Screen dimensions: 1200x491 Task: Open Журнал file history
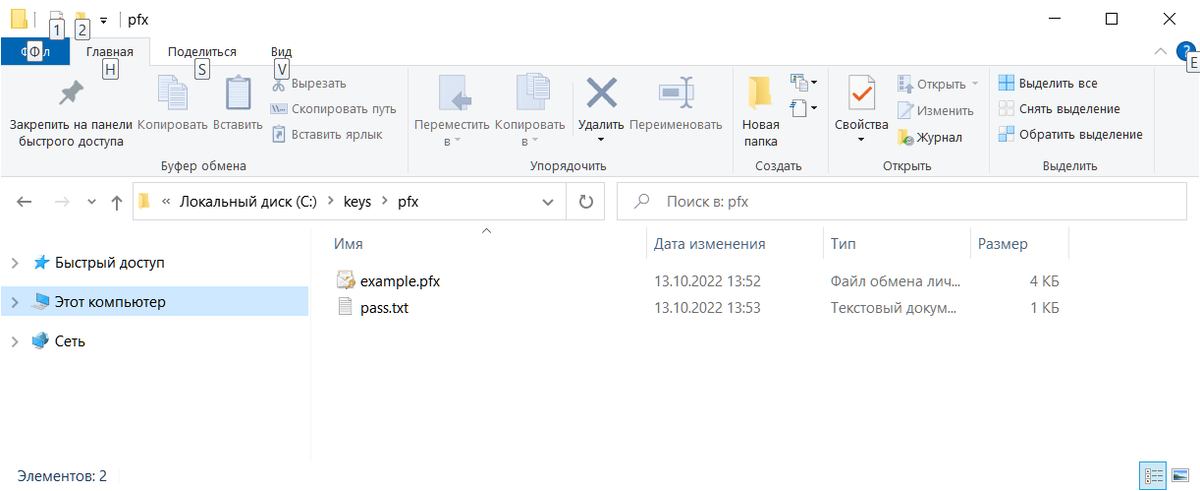click(929, 137)
